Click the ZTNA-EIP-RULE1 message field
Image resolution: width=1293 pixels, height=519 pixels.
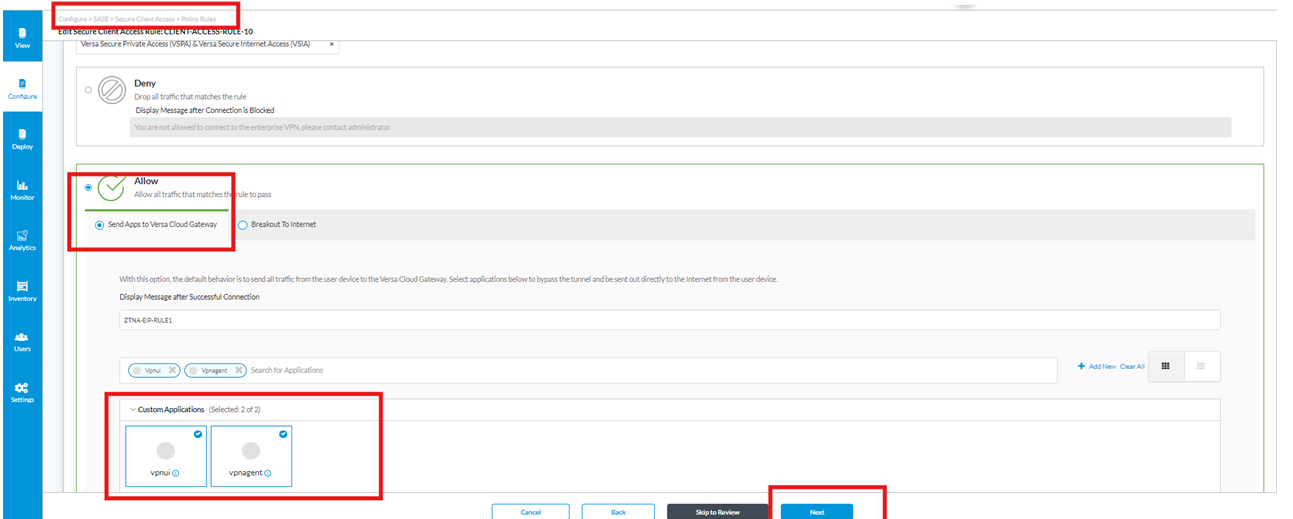[669, 320]
